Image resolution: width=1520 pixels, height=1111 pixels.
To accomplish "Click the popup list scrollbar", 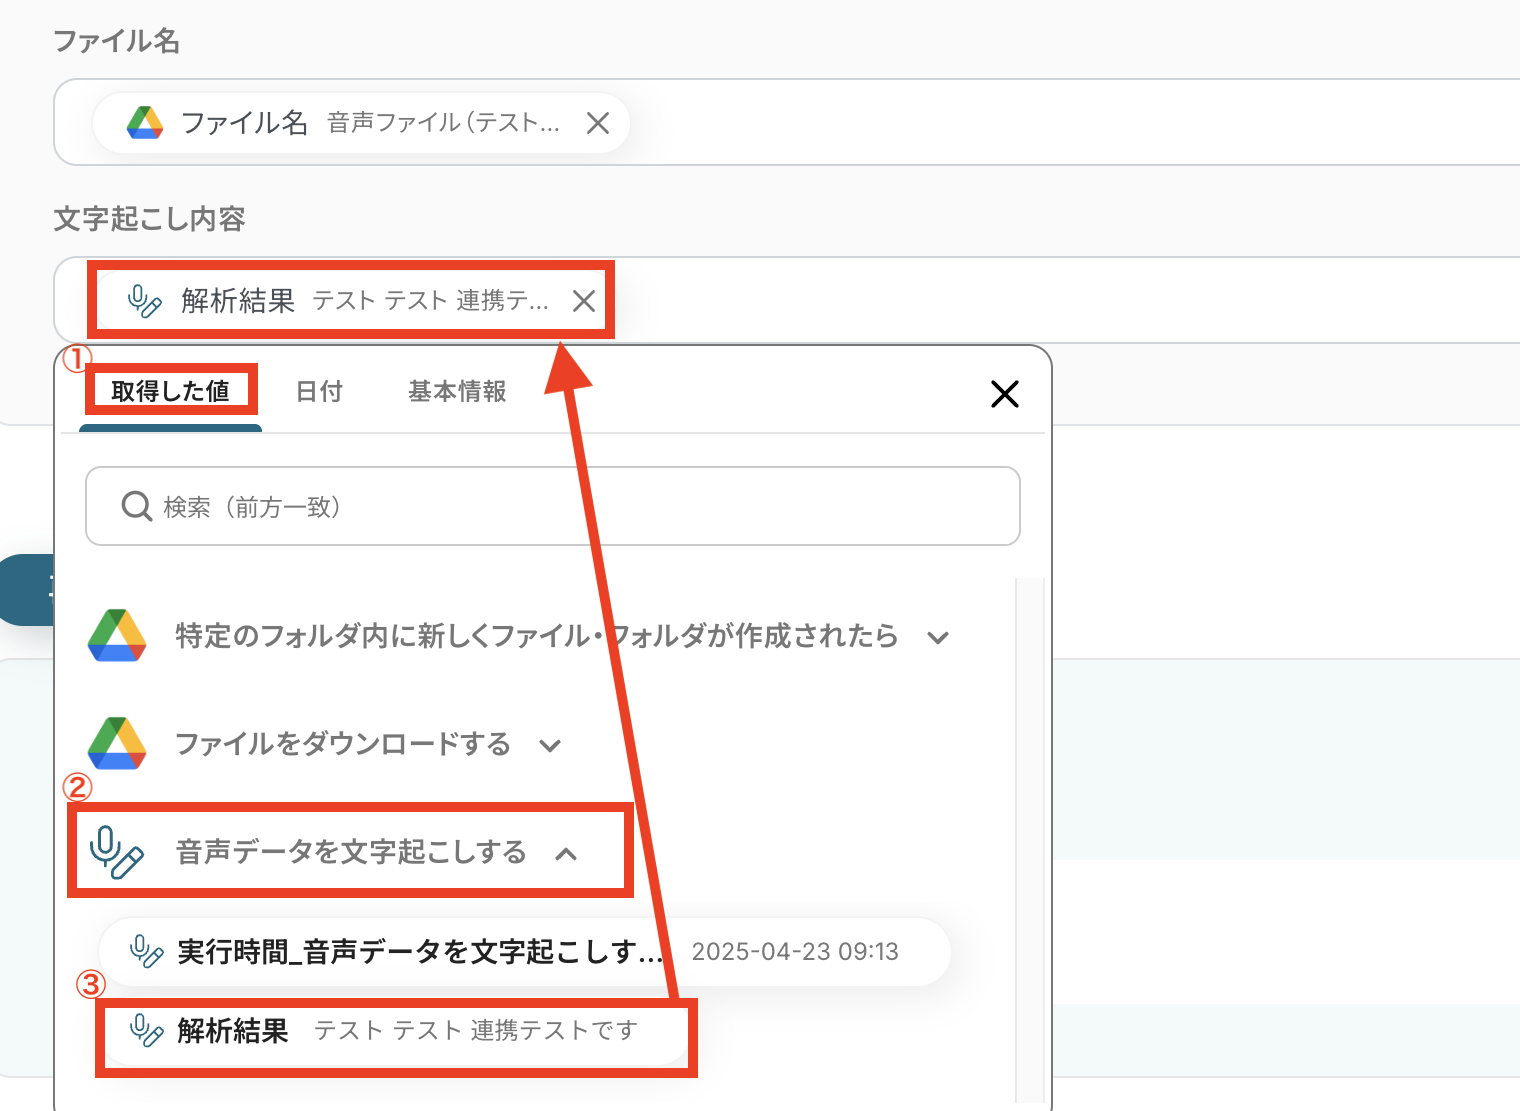I will 1029,840.
